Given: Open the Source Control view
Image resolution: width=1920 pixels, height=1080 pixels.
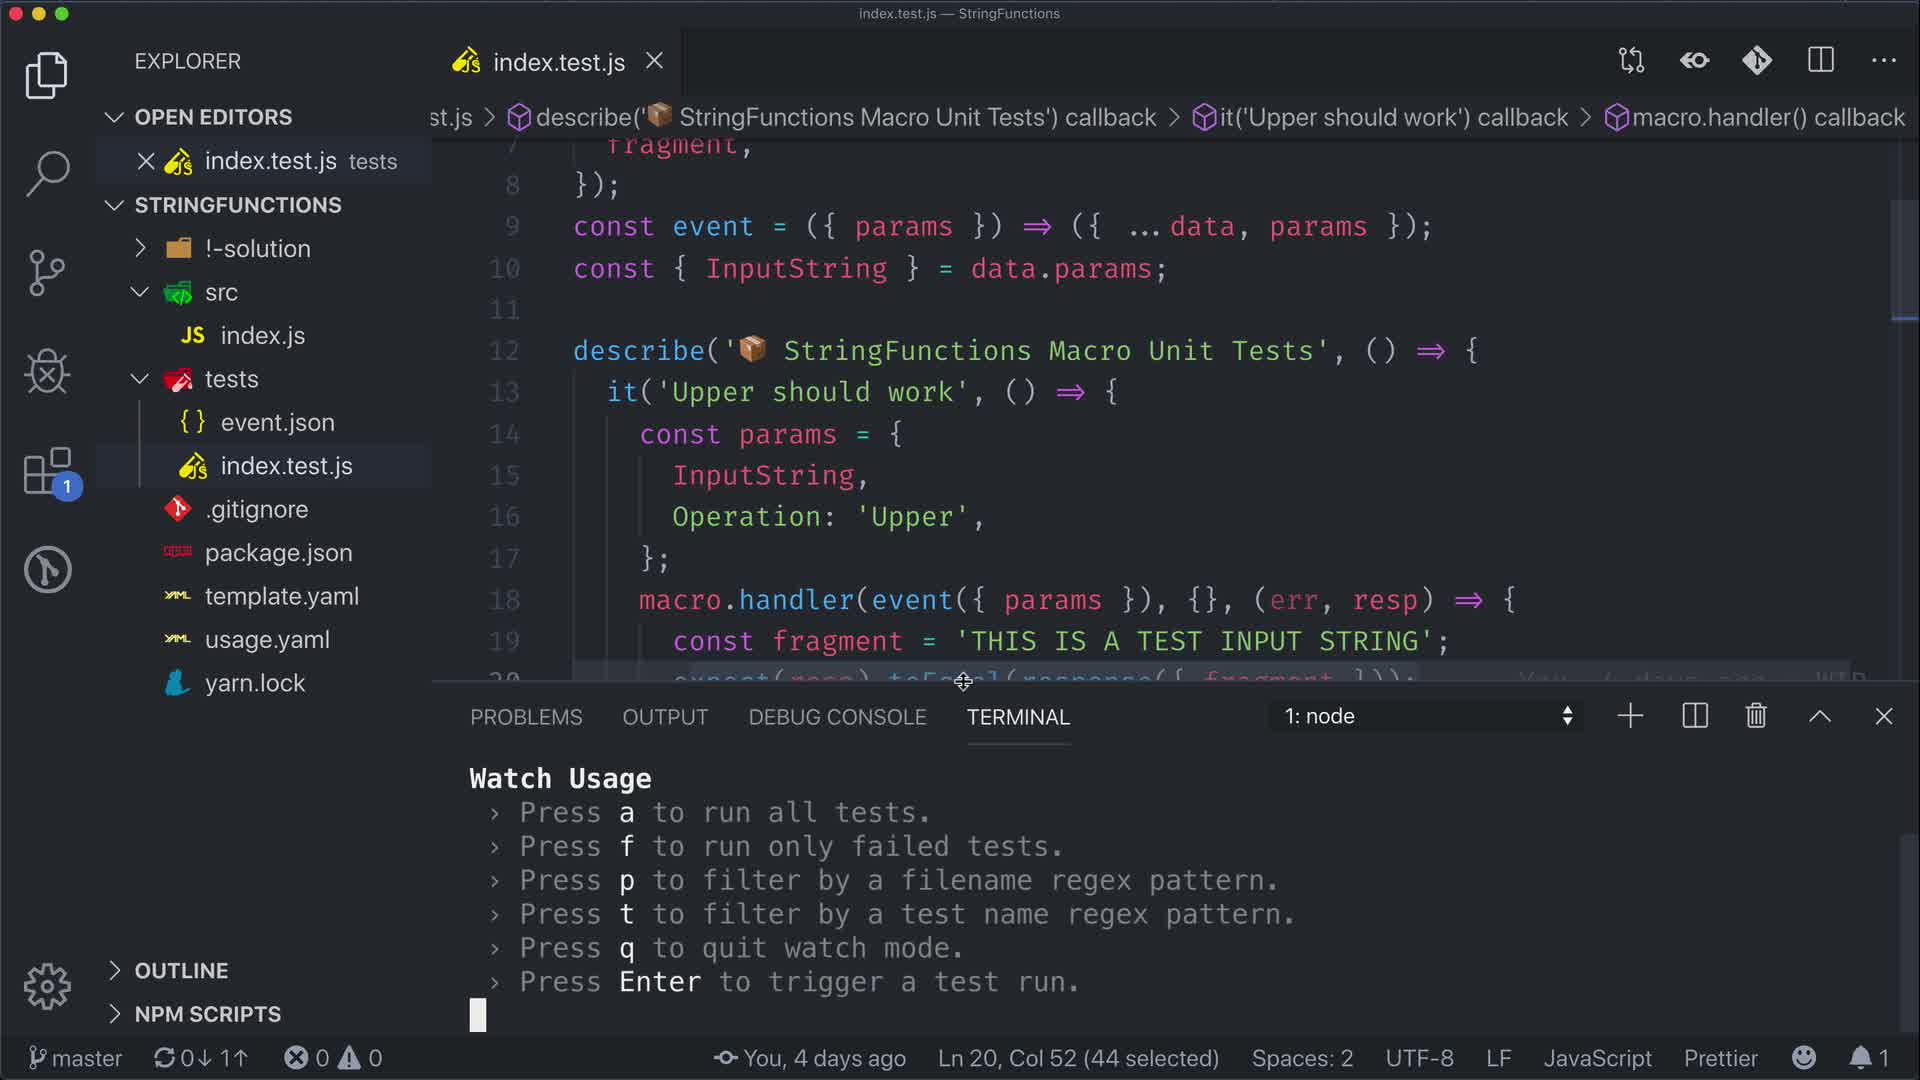Looking at the screenshot, I should point(47,272).
